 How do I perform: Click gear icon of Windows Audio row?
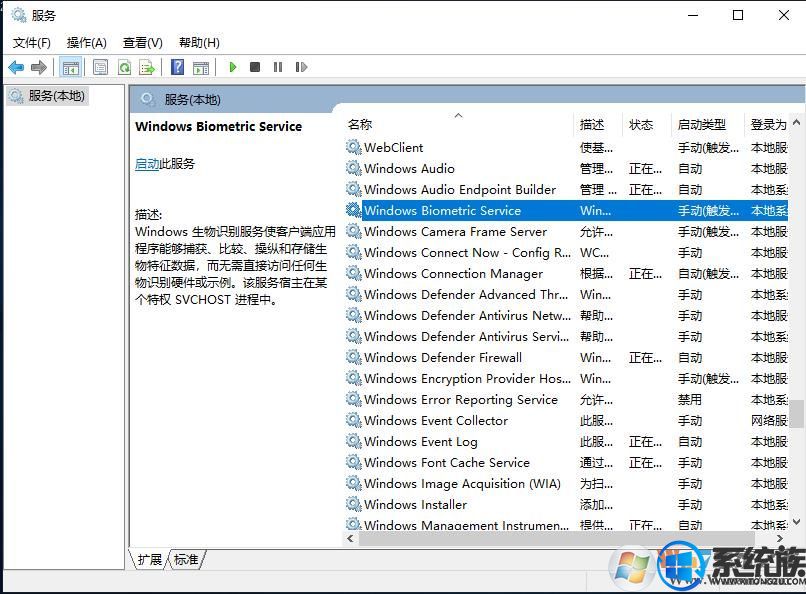354,168
